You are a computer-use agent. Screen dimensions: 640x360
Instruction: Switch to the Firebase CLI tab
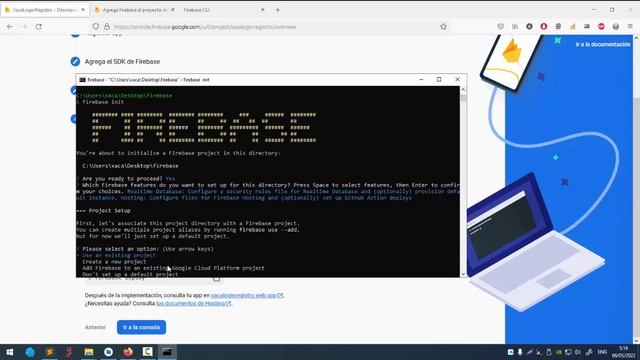(x=224, y=10)
